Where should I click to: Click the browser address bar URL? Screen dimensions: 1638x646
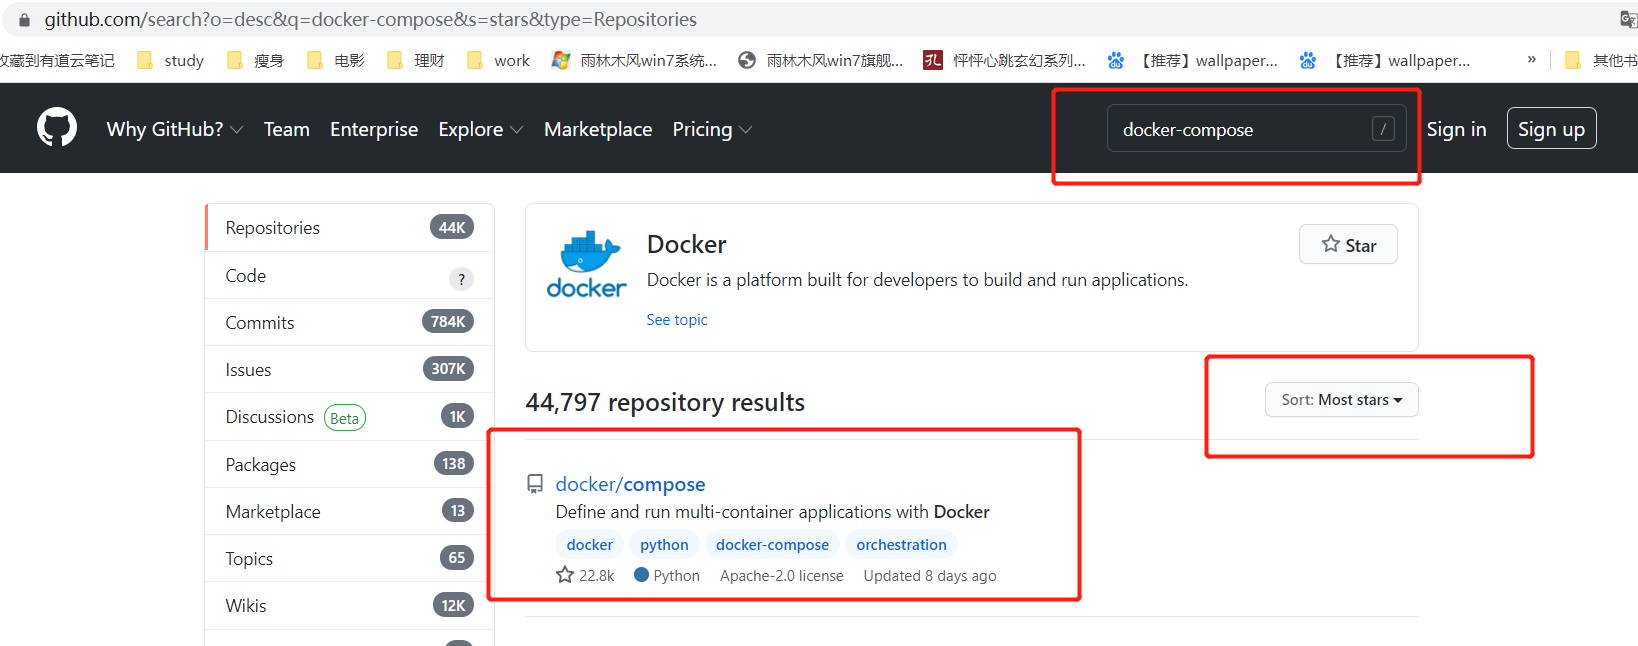370,20
